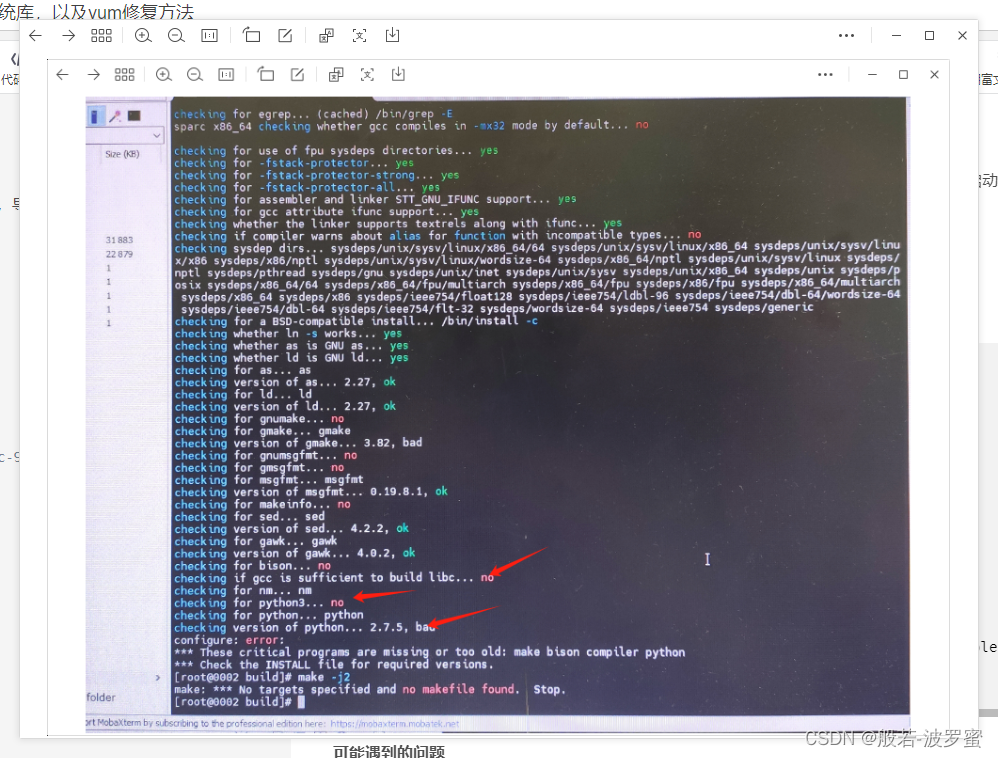Screen dimensions: 998x758
Task: Activate the visual search lens icon on outer toolbar
Action: coord(359,35)
